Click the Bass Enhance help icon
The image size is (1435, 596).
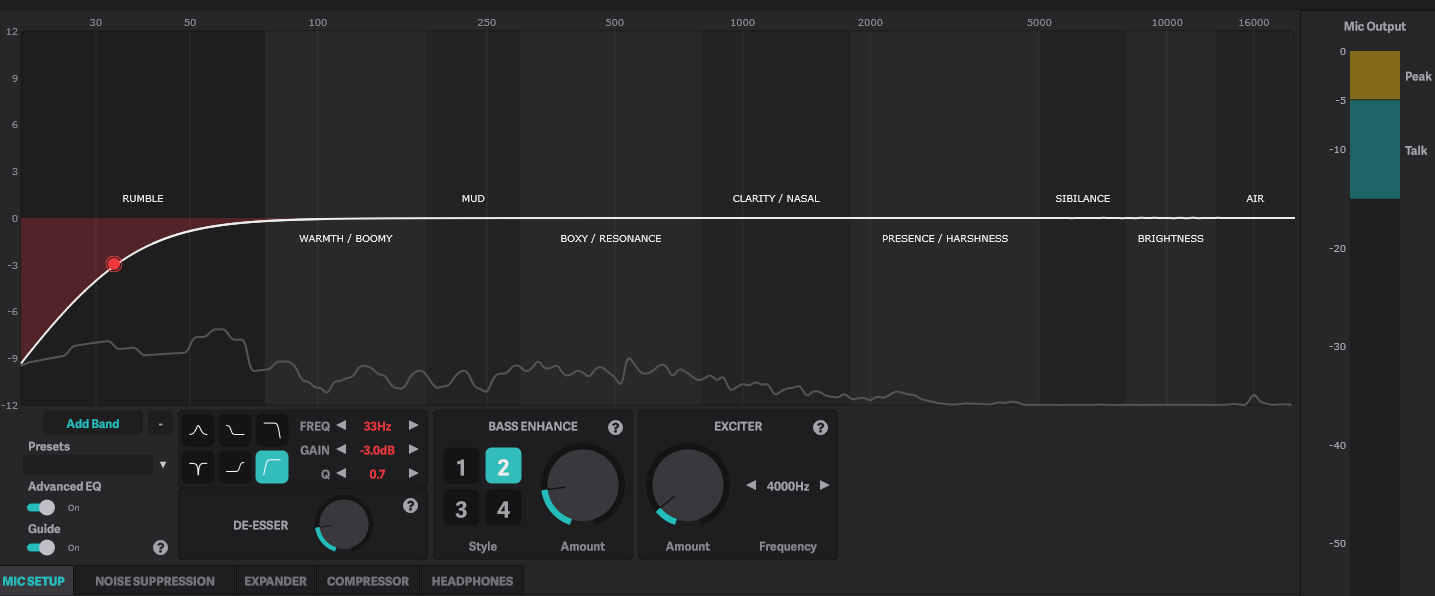[616, 427]
